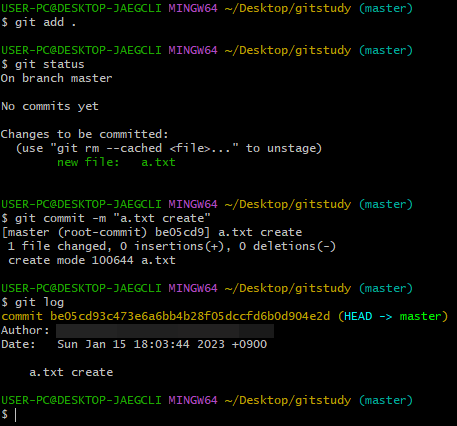The width and height of the screenshot is (457, 426).
Task: Click green "master" after the HEAD arrow
Action: (420, 316)
